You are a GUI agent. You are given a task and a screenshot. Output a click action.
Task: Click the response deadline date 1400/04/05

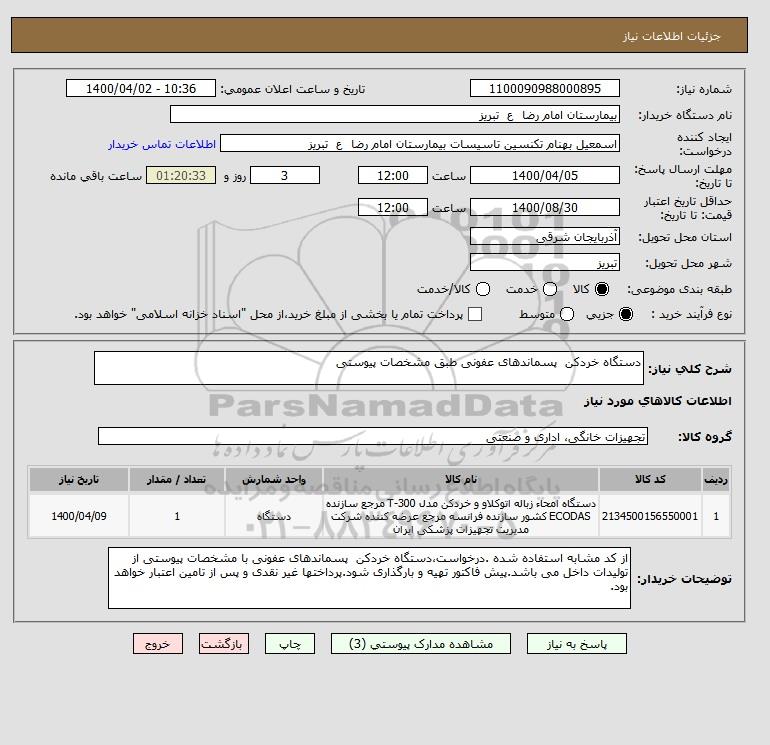(x=545, y=175)
